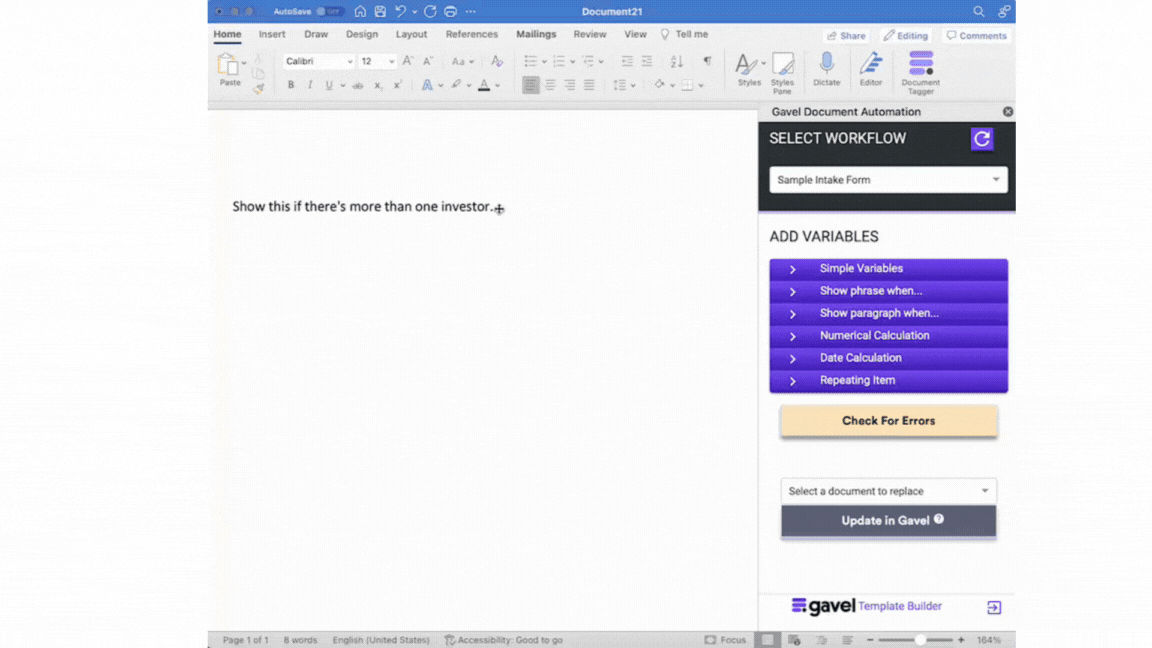Click the Update in Gavel button

[x=888, y=521]
